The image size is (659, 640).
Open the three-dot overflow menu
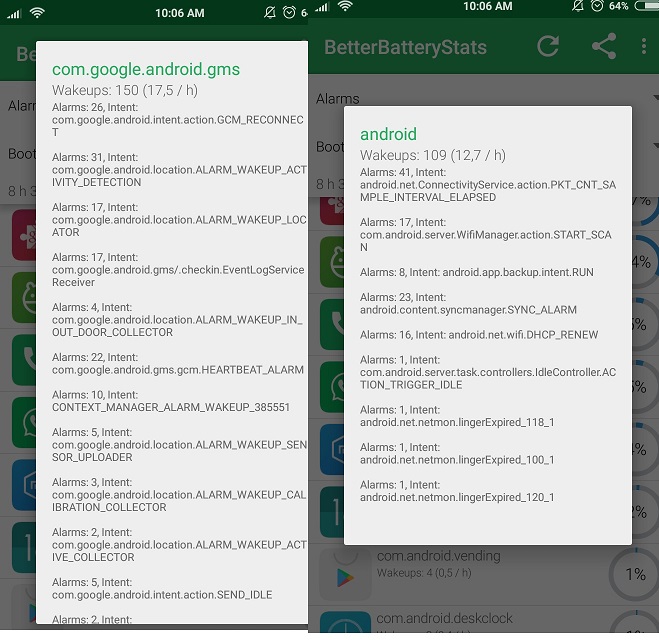point(644,46)
